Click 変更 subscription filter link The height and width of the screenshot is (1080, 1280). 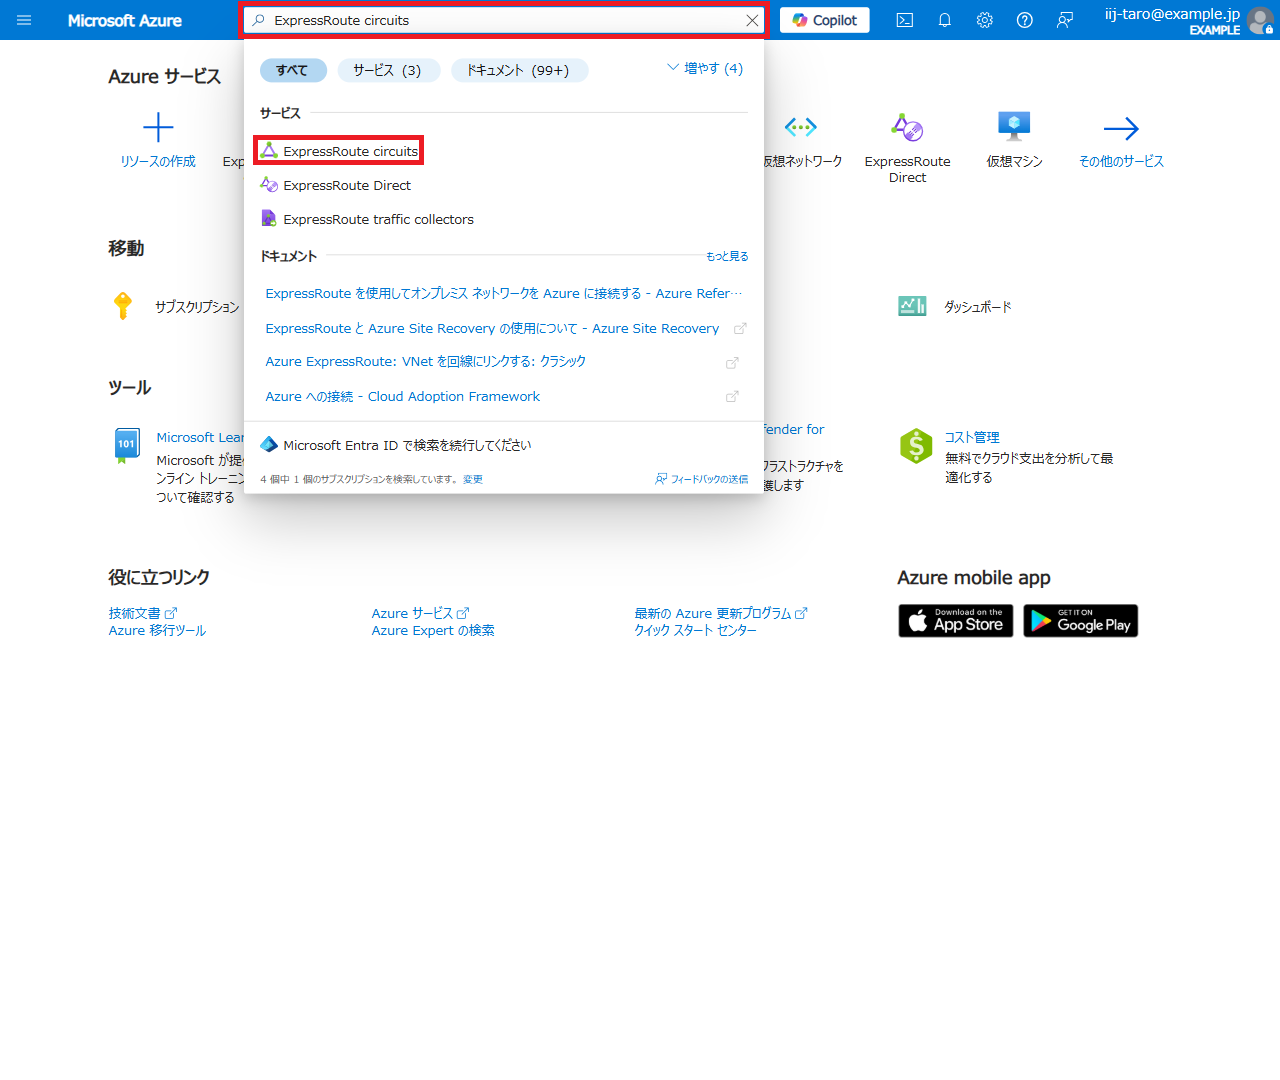point(473,479)
